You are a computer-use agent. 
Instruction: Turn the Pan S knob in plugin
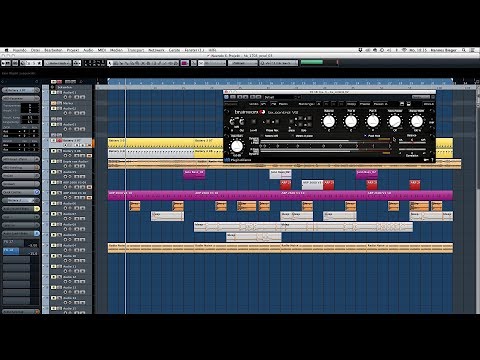pos(373,121)
